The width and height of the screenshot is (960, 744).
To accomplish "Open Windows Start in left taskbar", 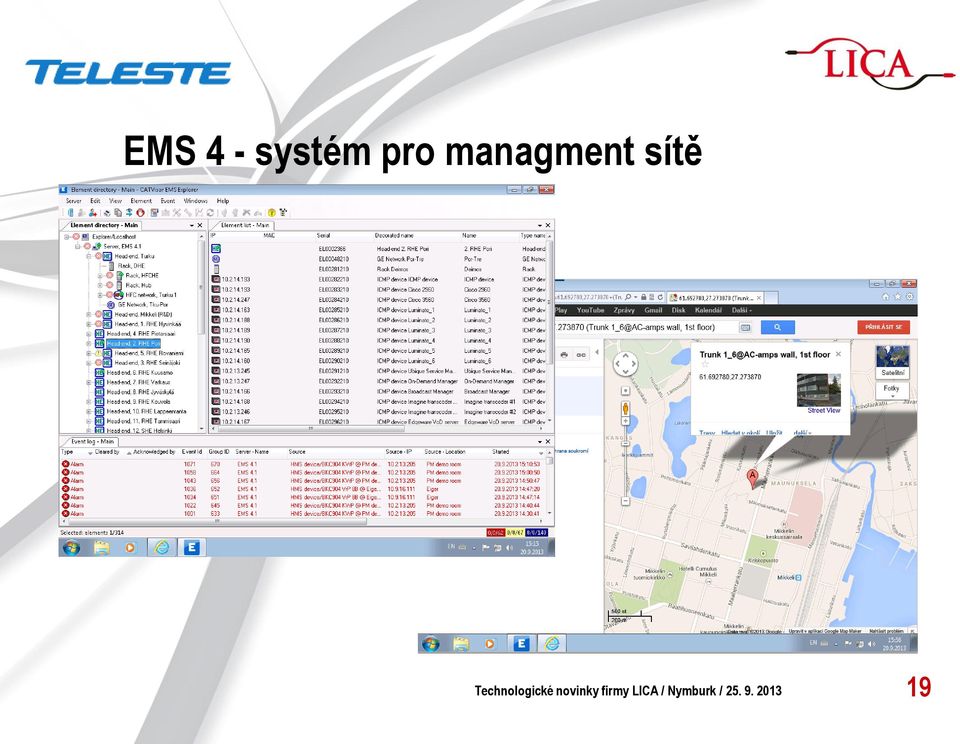I will click(72, 547).
